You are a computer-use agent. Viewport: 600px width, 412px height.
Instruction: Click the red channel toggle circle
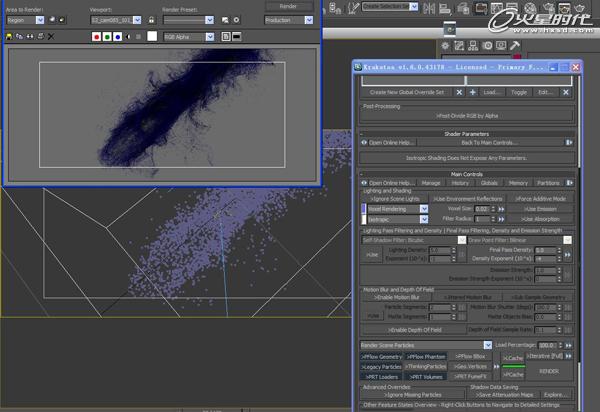(95, 36)
